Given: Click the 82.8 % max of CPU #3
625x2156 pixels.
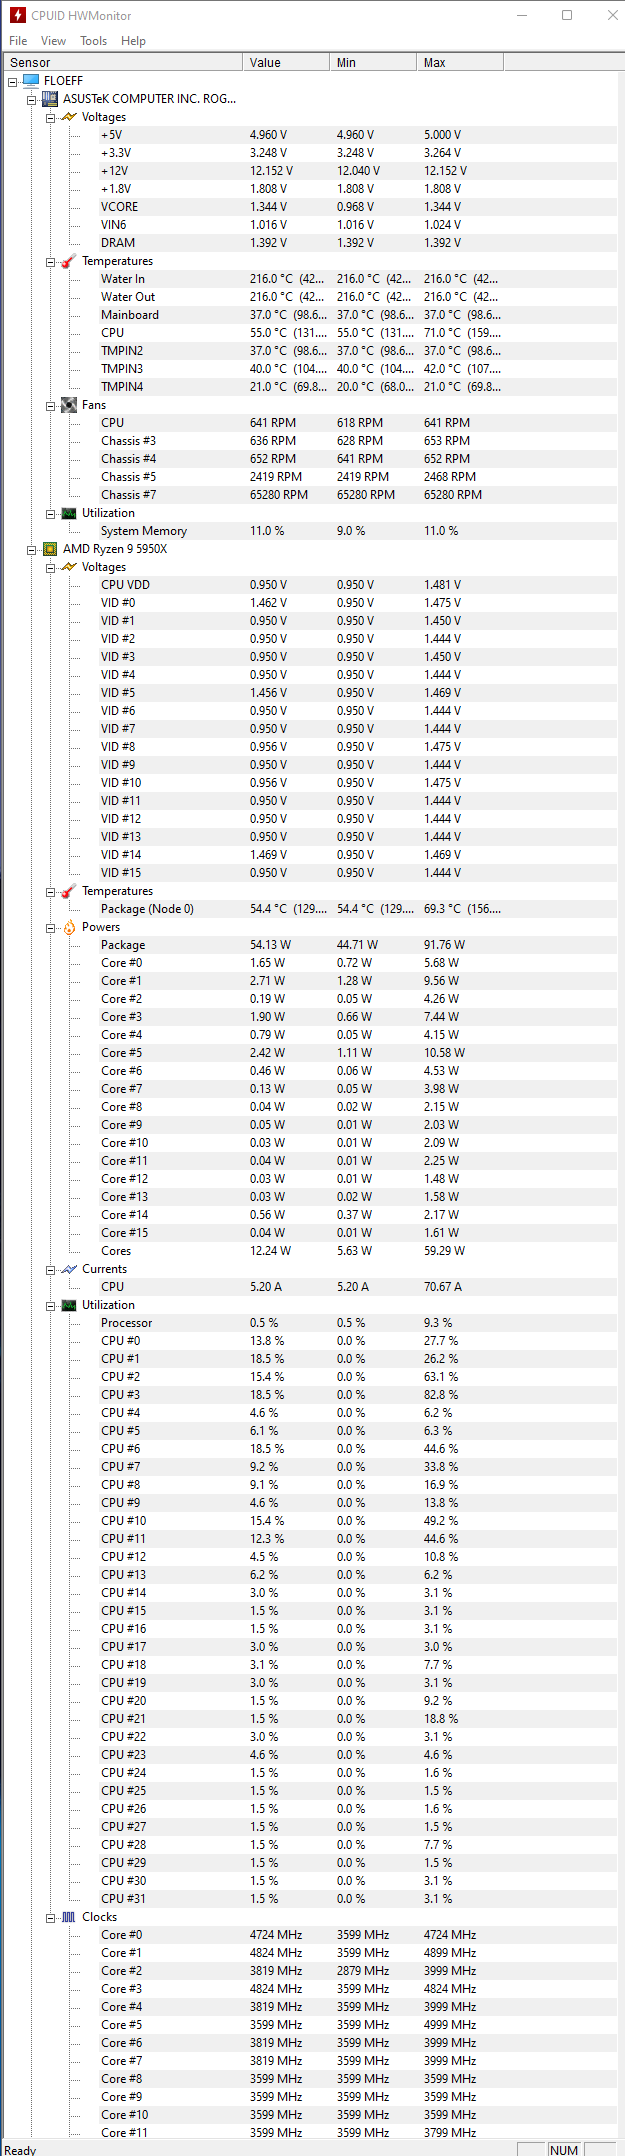Looking at the screenshot, I should [x=441, y=1394].
